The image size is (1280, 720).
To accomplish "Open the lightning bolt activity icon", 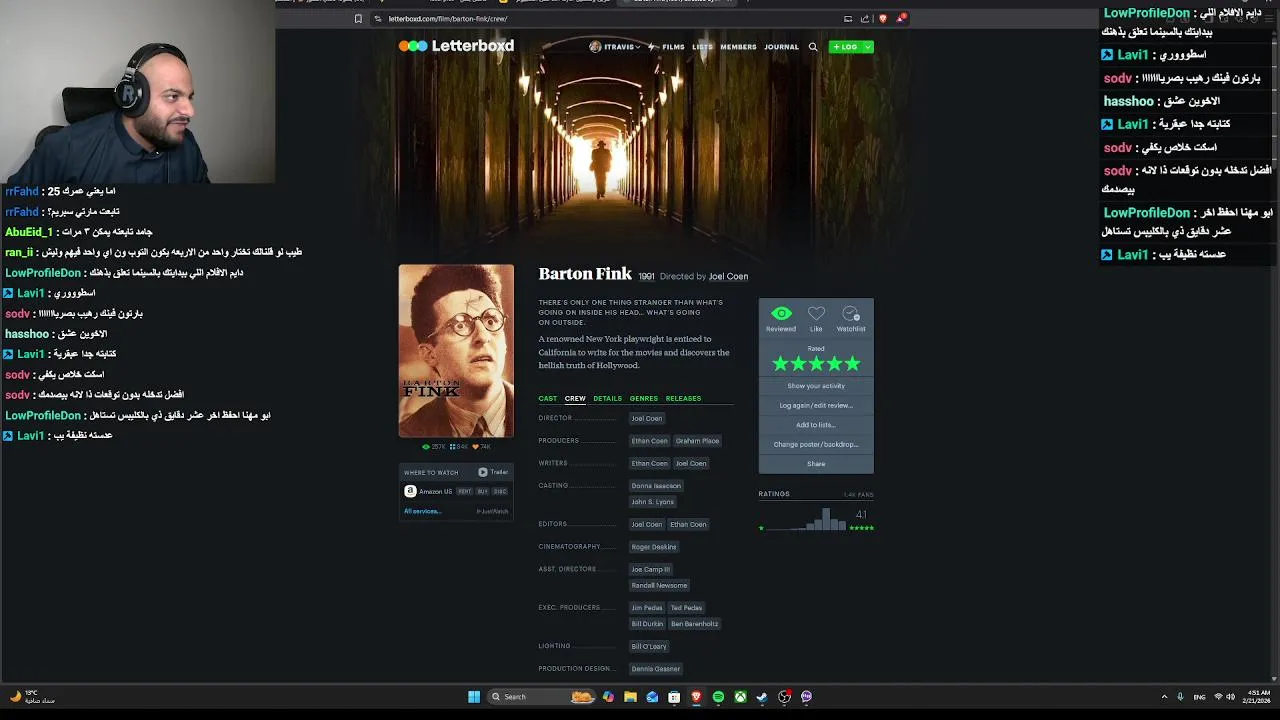I will tap(651, 47).
